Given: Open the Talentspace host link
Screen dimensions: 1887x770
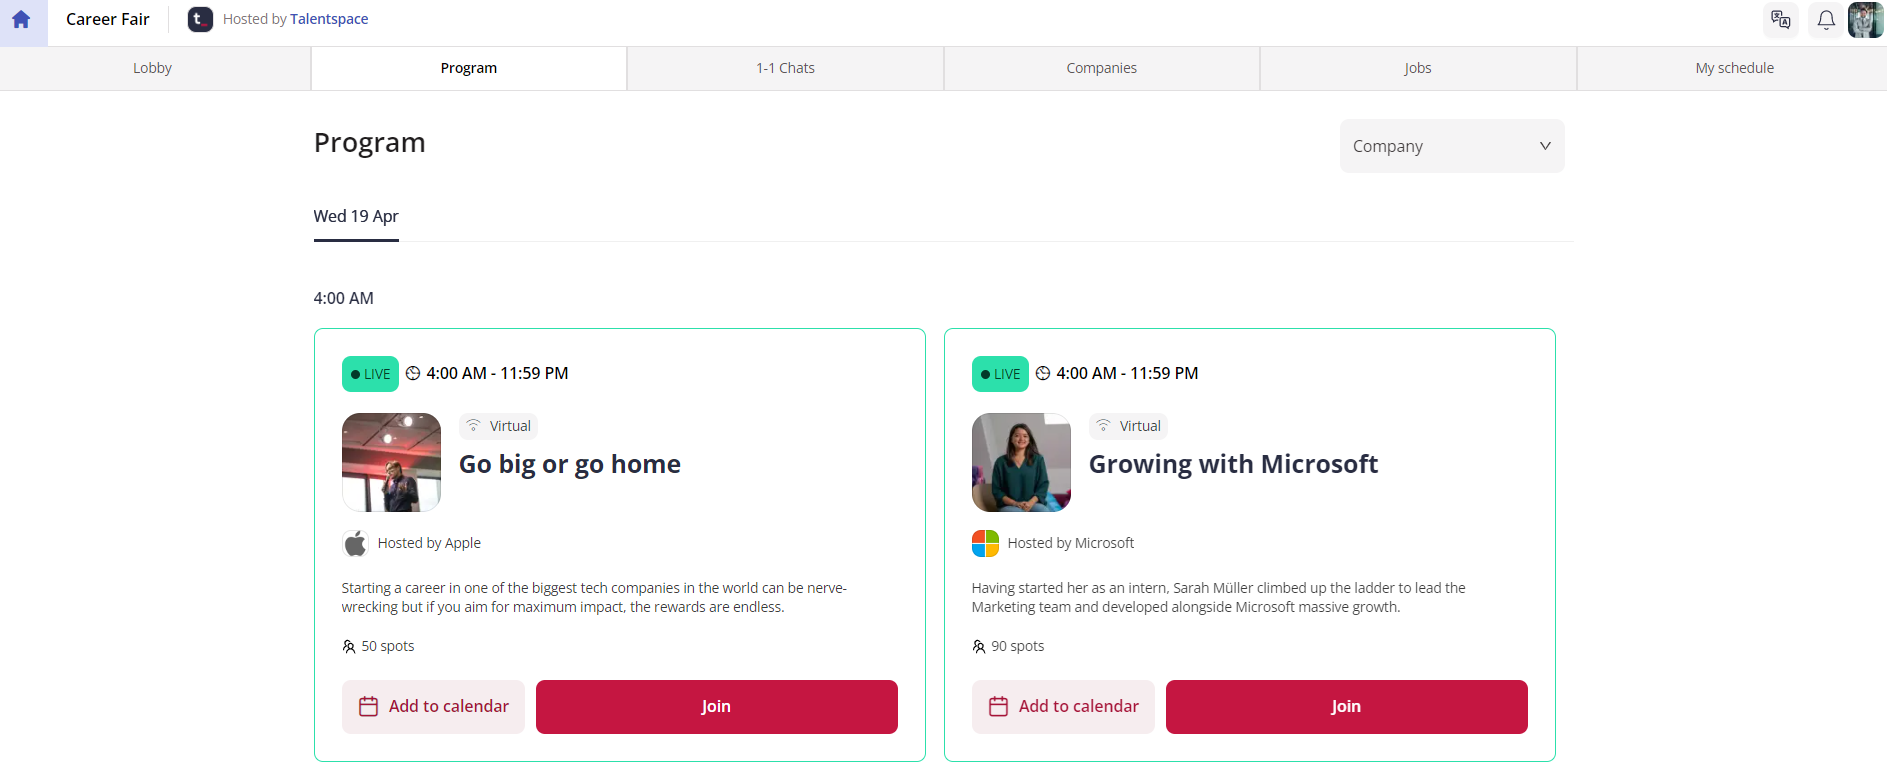Looking at the screenshot, I should click(x=329, y=19).
